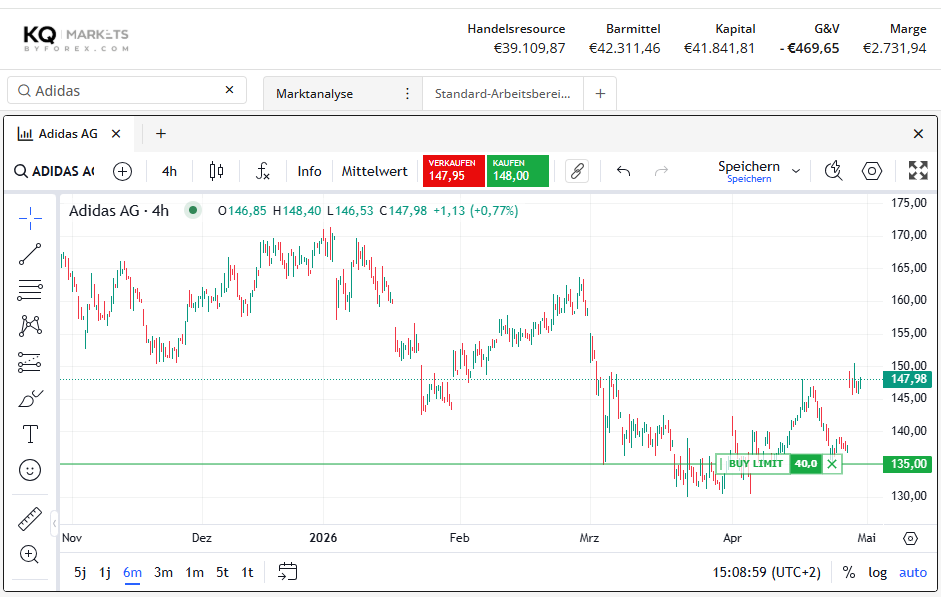The image size is (941, 597).
Task: Expand the Speichern dropdown arrow
Action: coord(796,171)
